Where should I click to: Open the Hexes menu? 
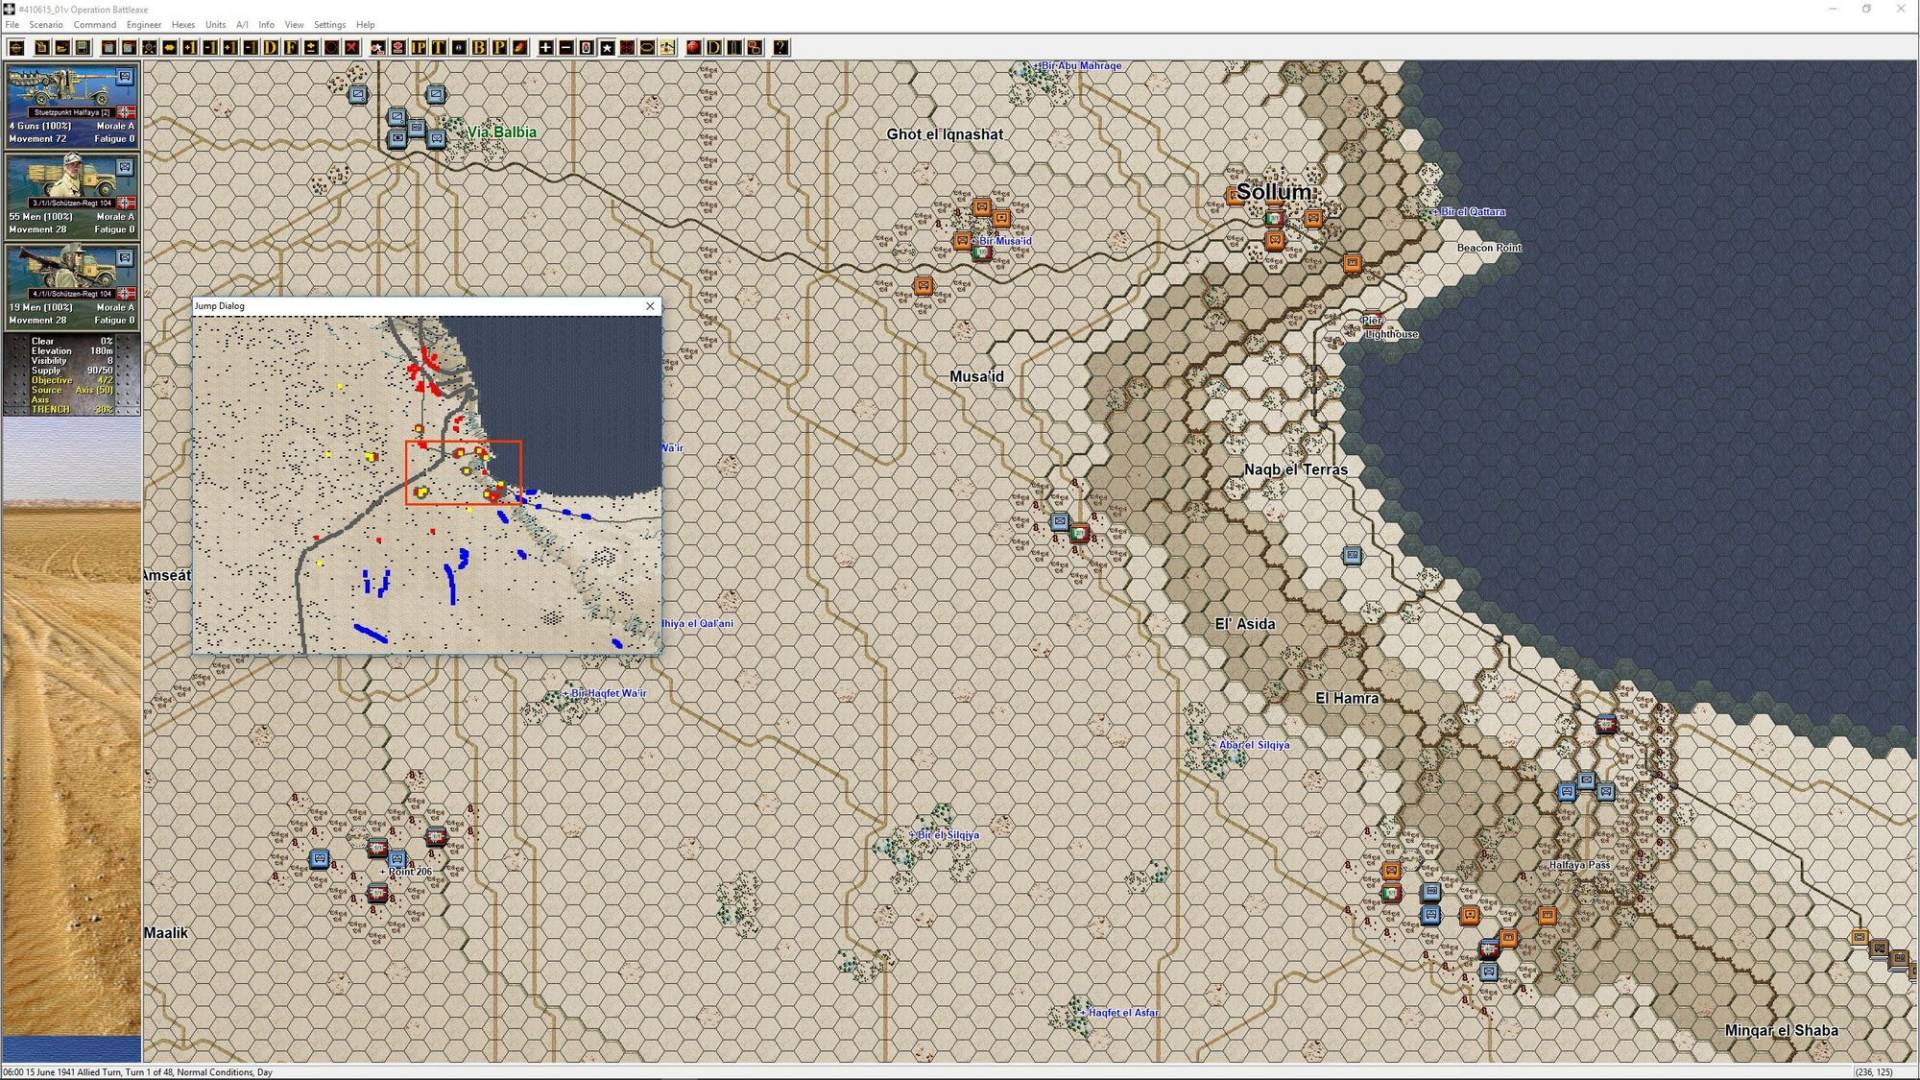click(x=183, y=24)
